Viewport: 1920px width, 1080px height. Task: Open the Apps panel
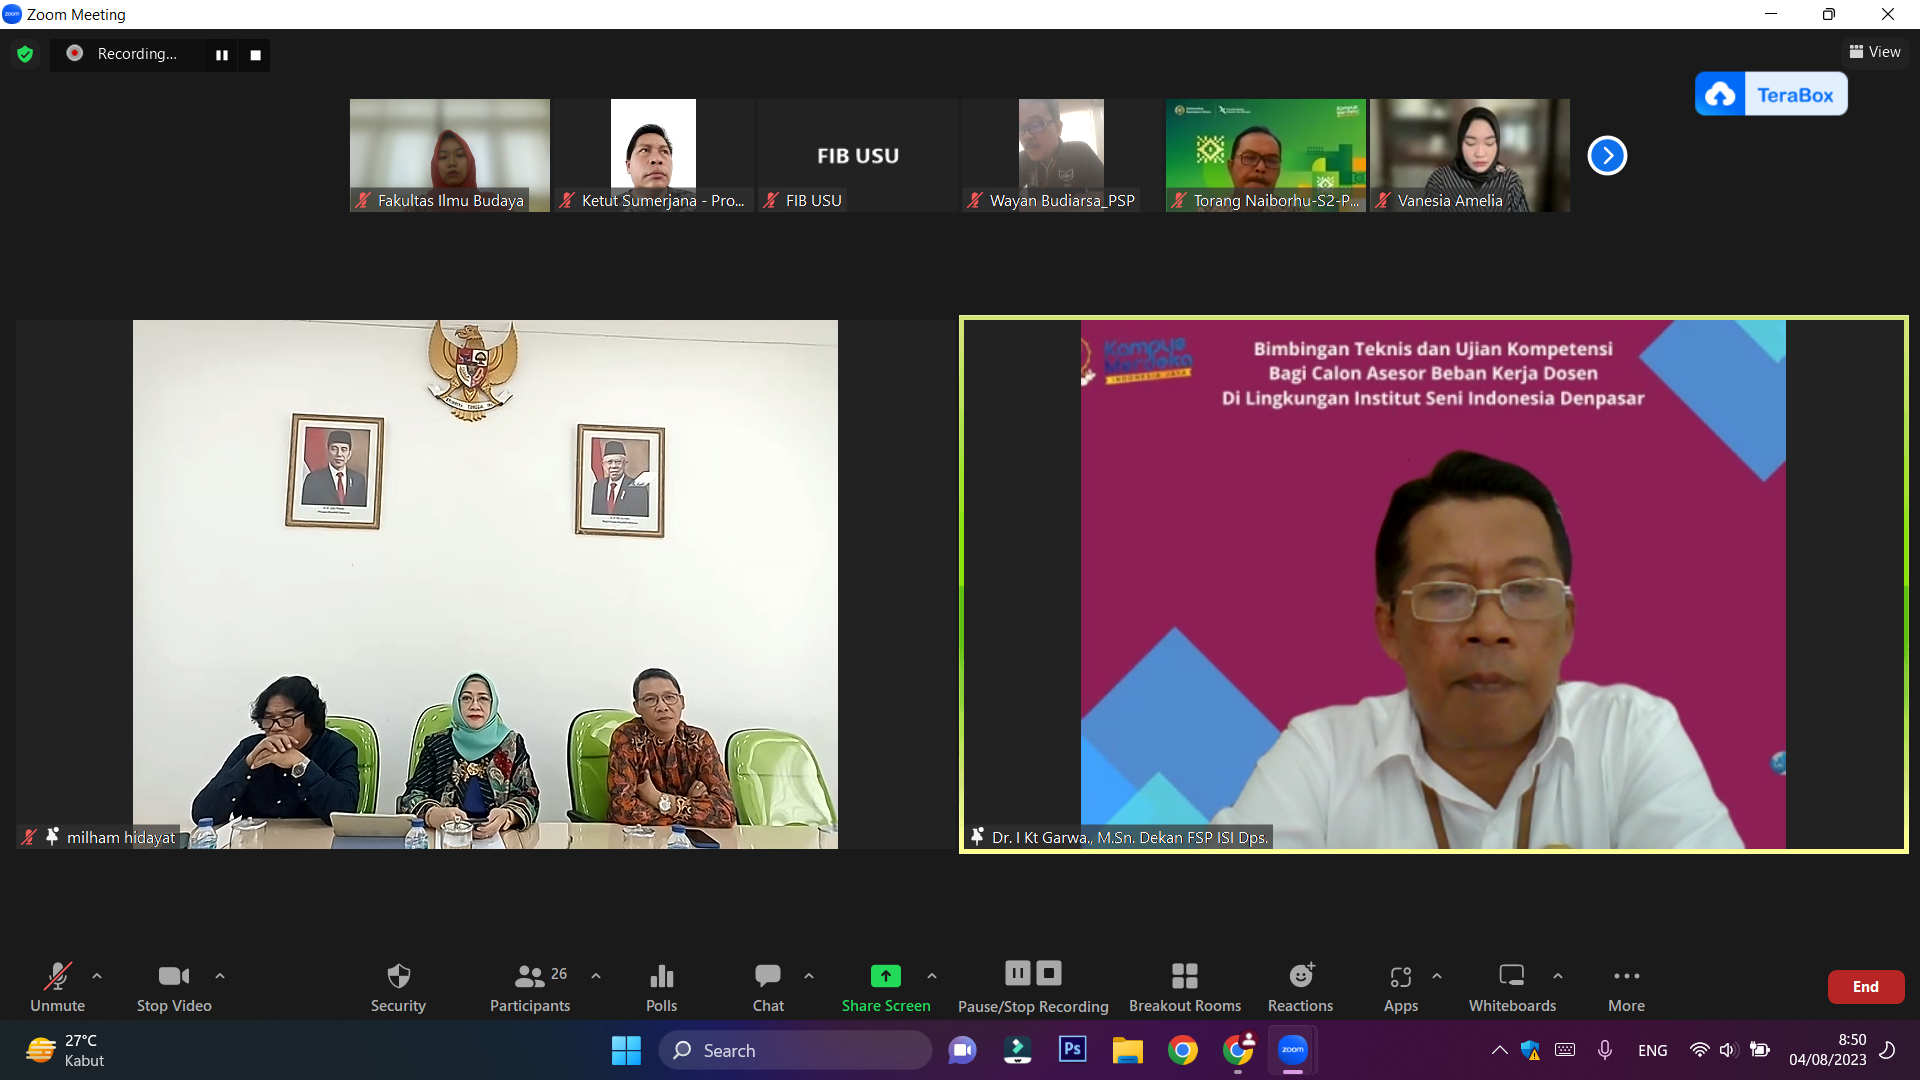tap(1401, 987)
